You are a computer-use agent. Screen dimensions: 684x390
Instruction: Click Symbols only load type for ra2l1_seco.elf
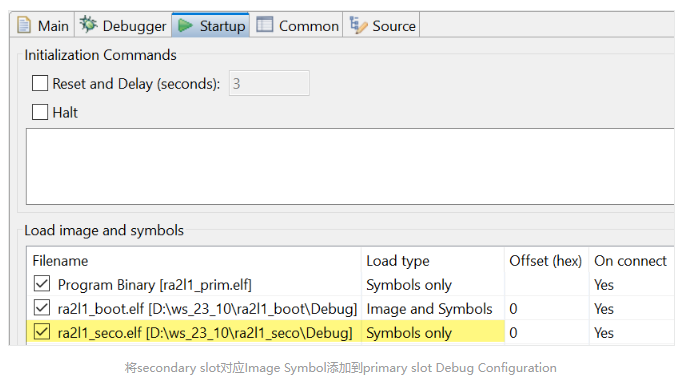[x=409, y=333]
